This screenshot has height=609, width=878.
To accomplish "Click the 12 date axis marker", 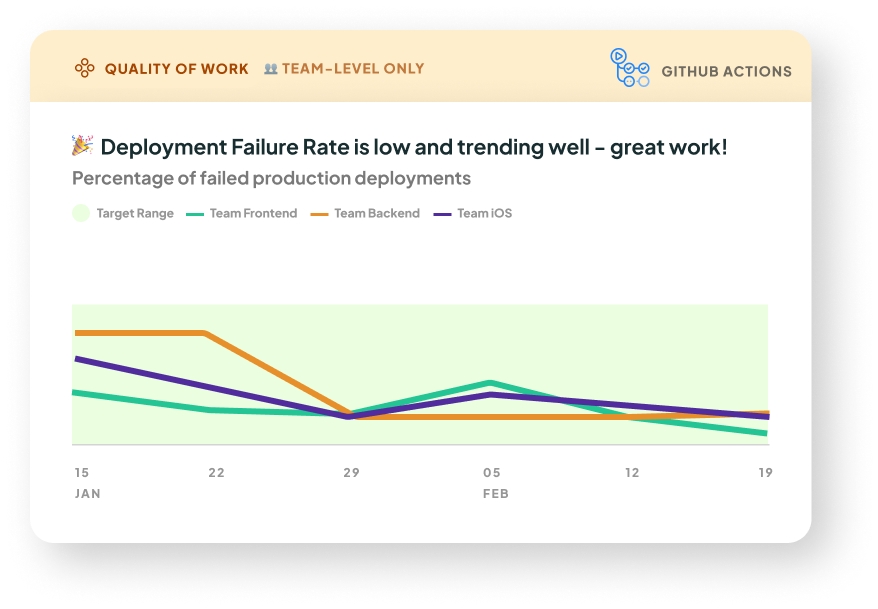I will 631,472.
